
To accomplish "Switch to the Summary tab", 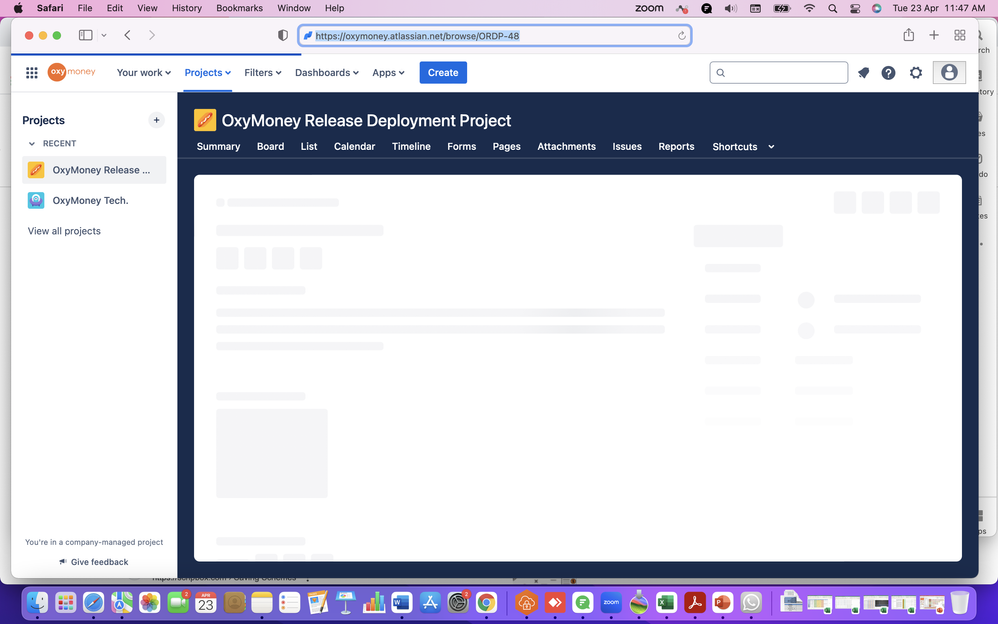I will click(x=218, y=146).
